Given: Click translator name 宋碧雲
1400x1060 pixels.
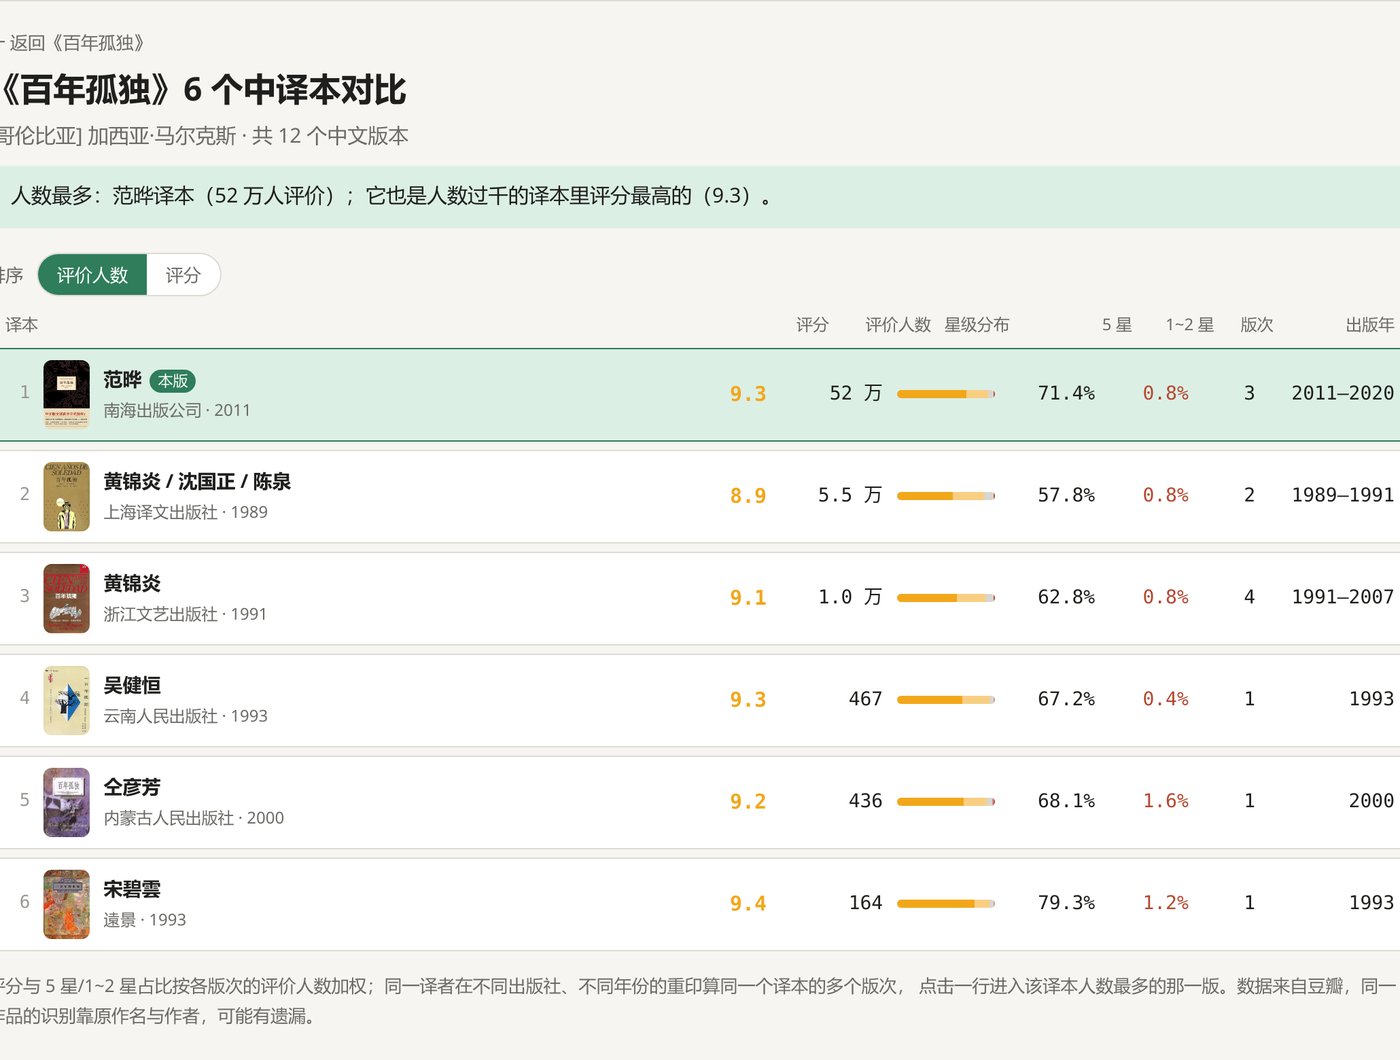Looking at the screenshot, I should [x=132, y=890].
